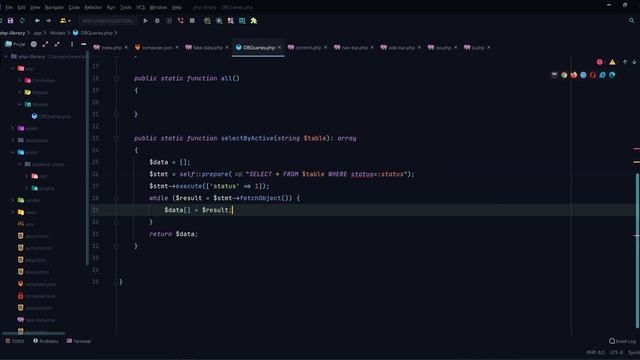Image resolution: width=640 pixels, height=360 pixels.
Task: Click the red error indicator in editor
Action: [600, 62]
